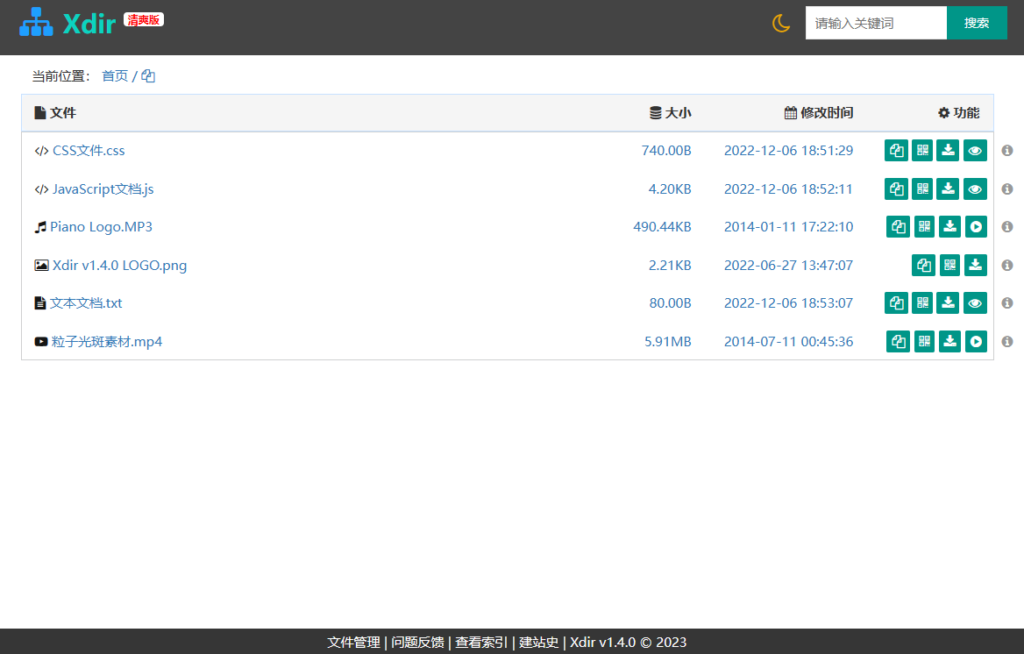Copy link for CSS文件.css
1024x654 pixels.
(x=896, y=150)
